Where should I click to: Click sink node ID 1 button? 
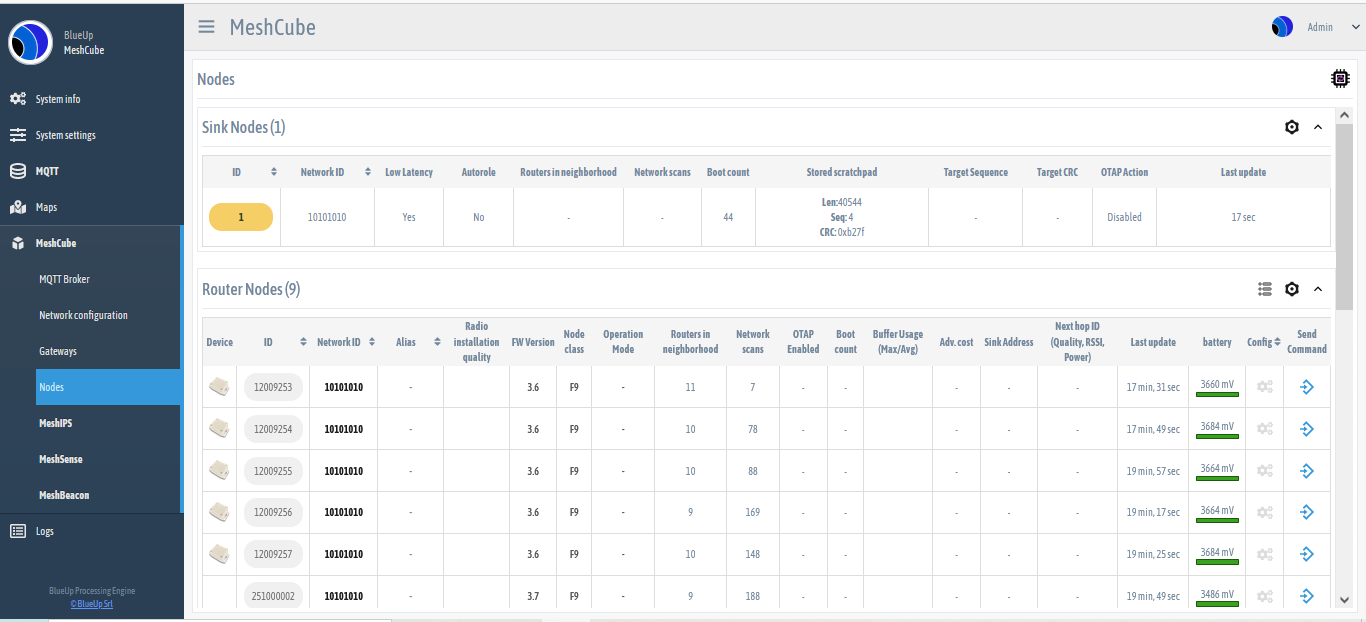coord(240,216)
